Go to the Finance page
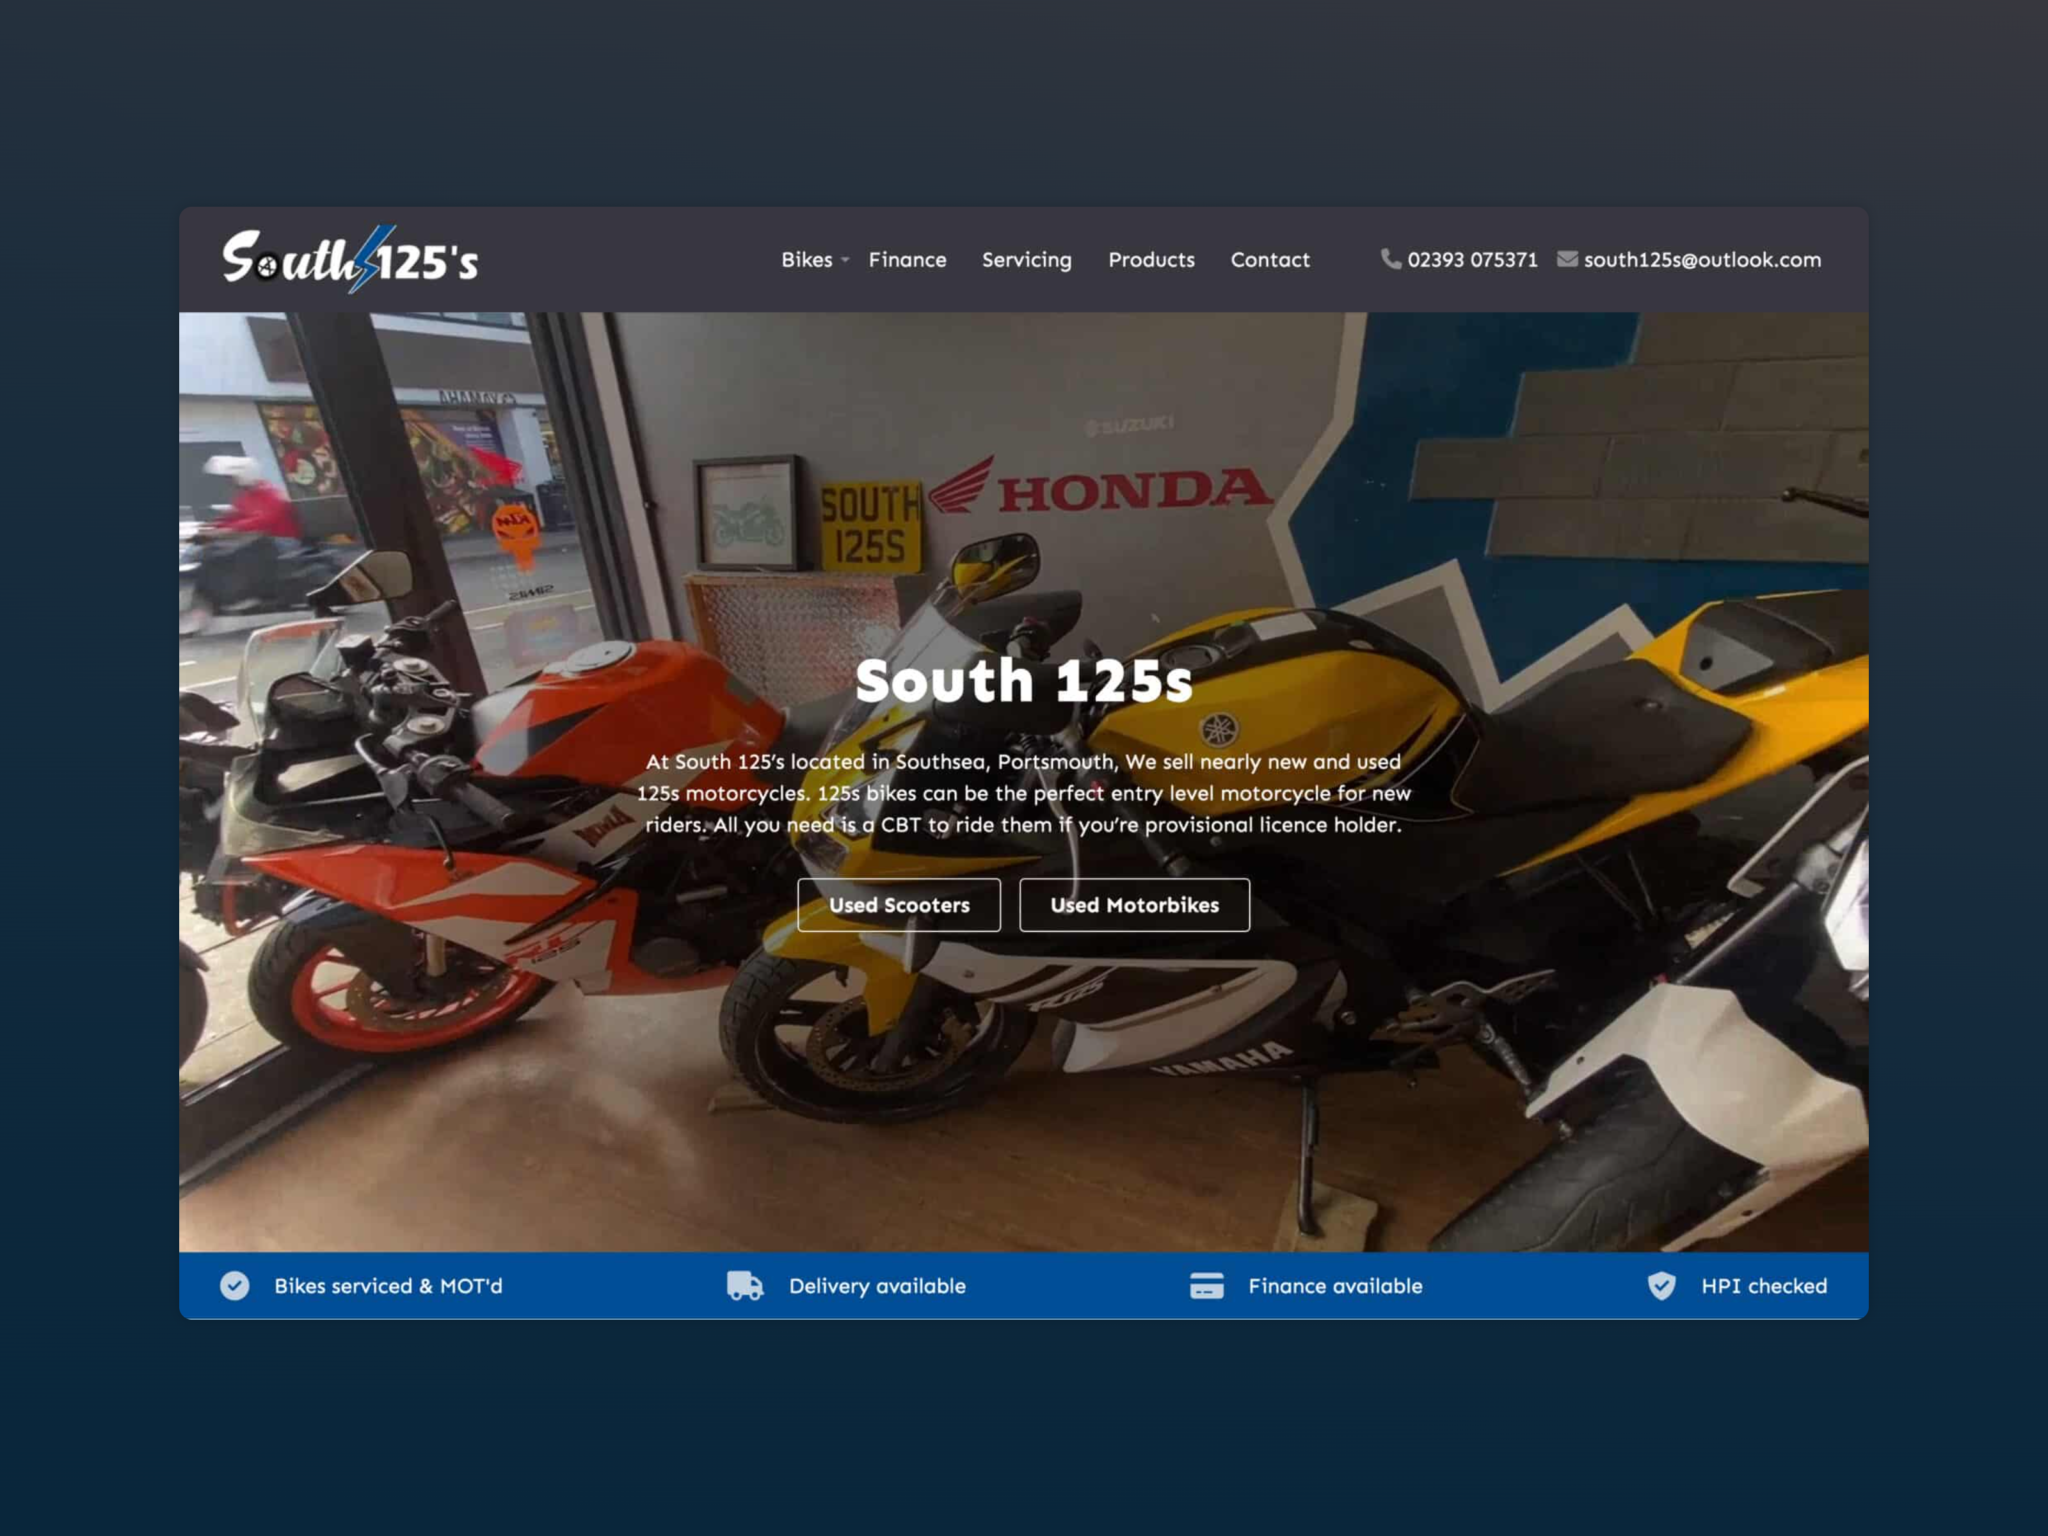Viewport: 2048px width, 1536px height. tap(907, 260)
